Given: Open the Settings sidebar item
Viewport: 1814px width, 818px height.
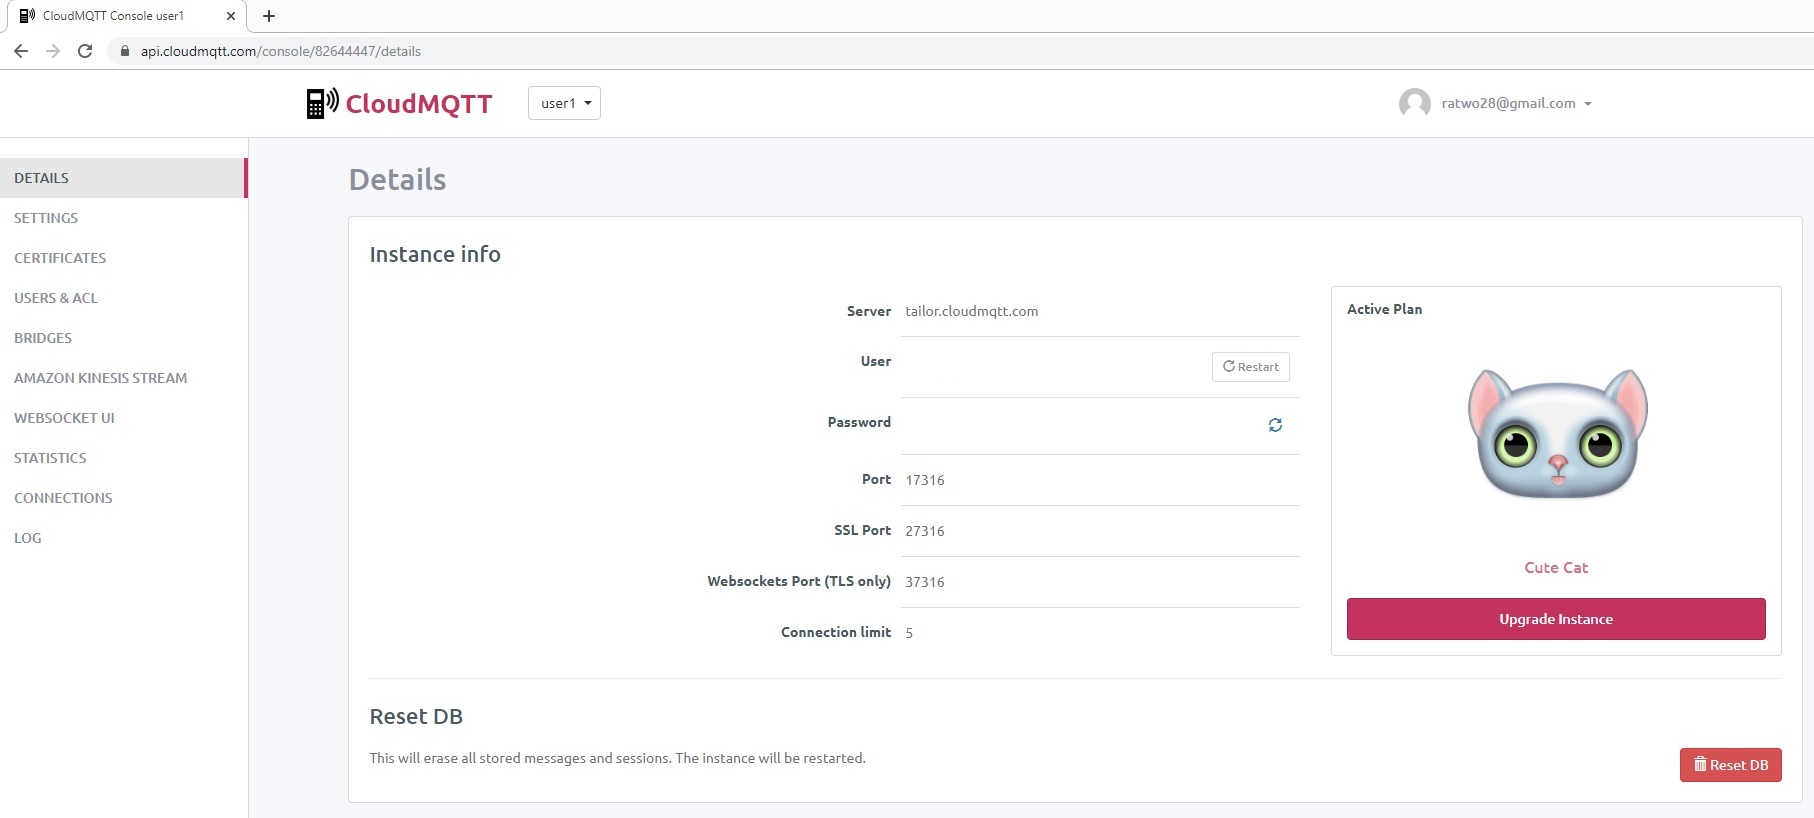Looking at the screenshot, I should [46, 218].
